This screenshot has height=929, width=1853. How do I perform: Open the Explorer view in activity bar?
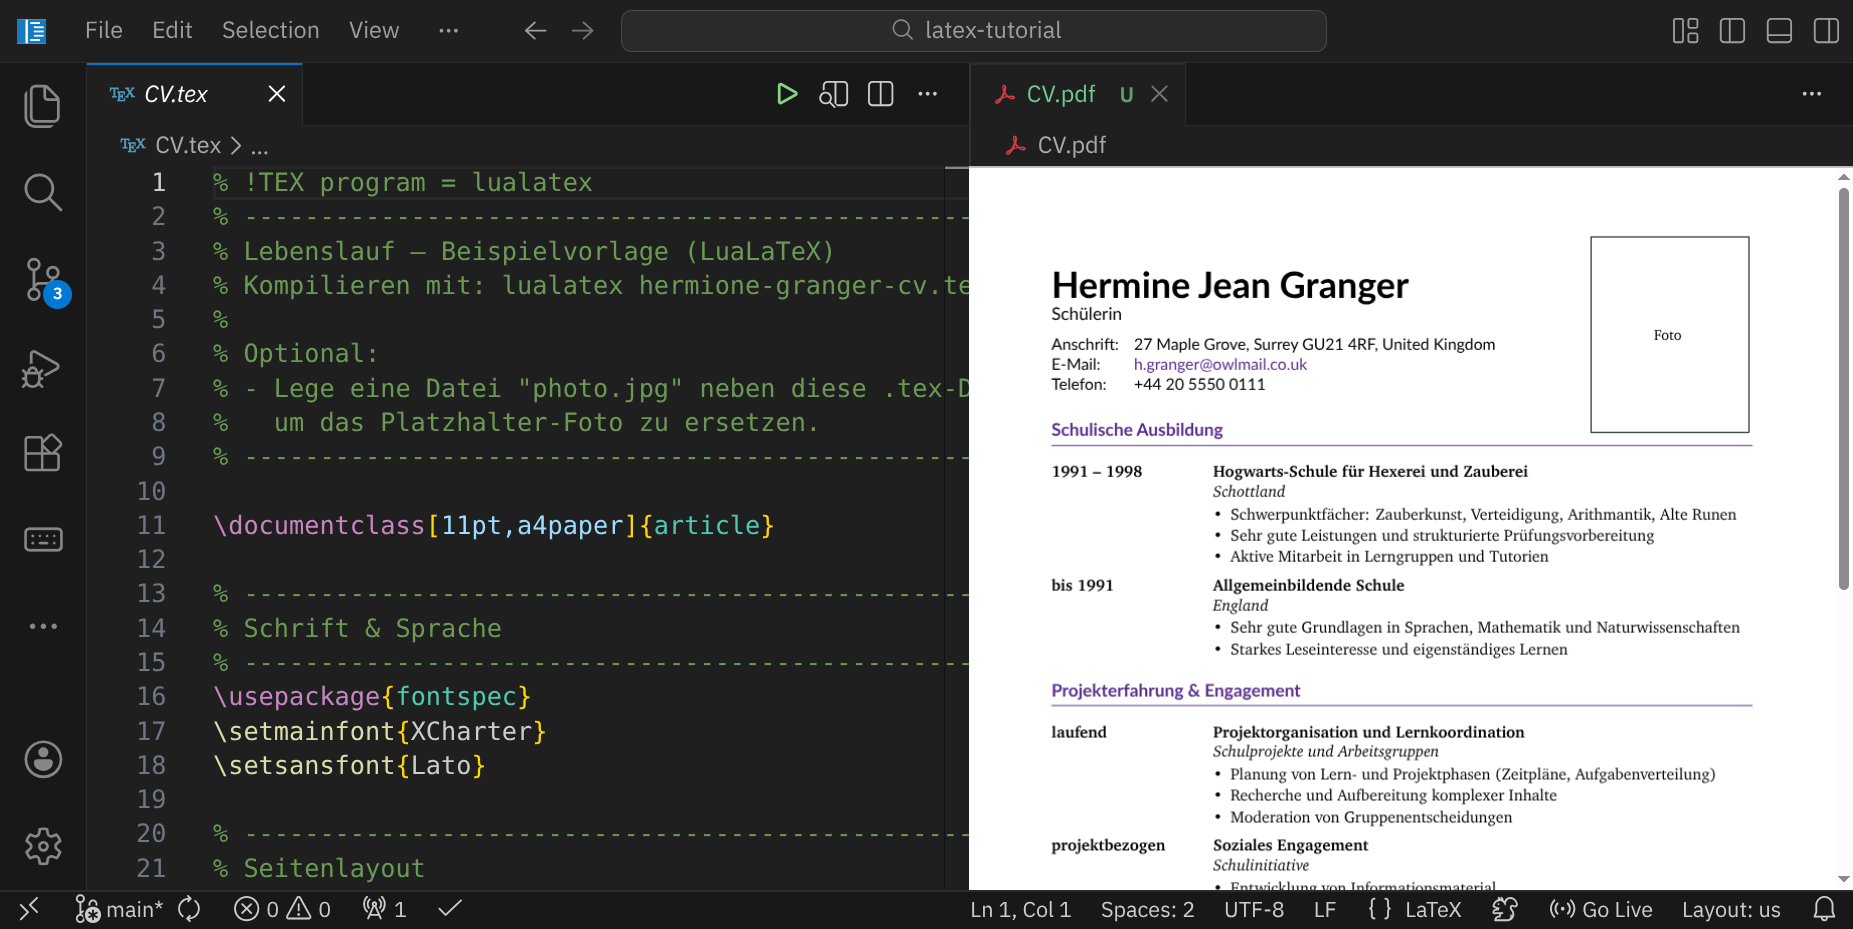pos(42,106)
